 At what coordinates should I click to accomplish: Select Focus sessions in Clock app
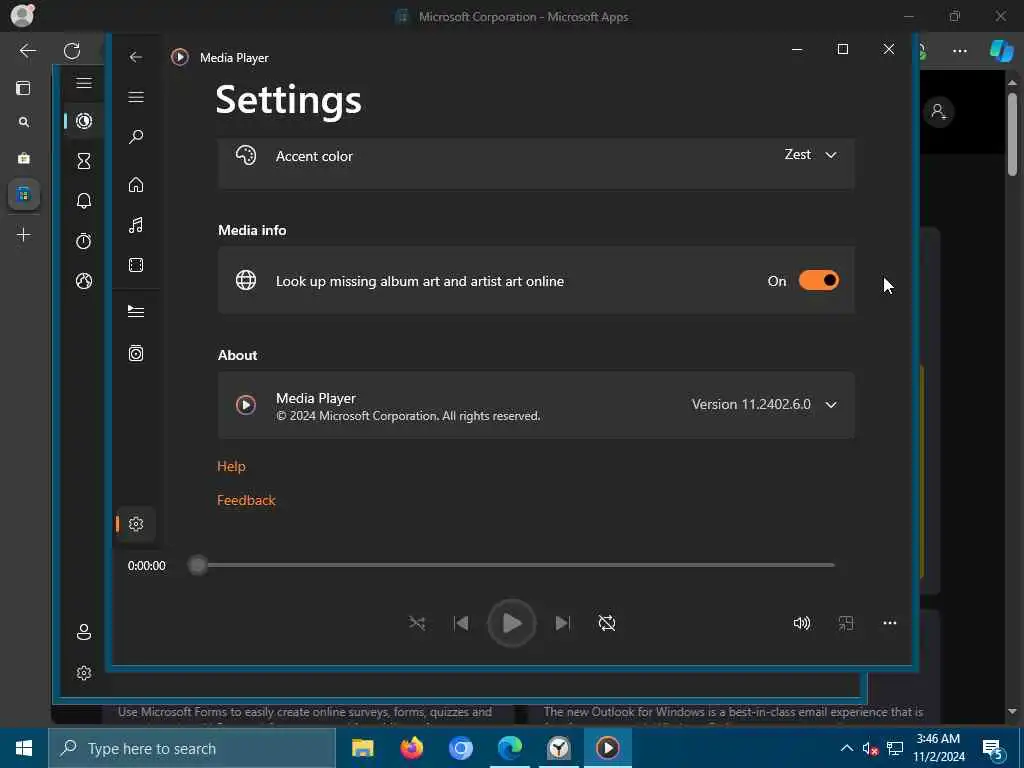pos(84,121)
